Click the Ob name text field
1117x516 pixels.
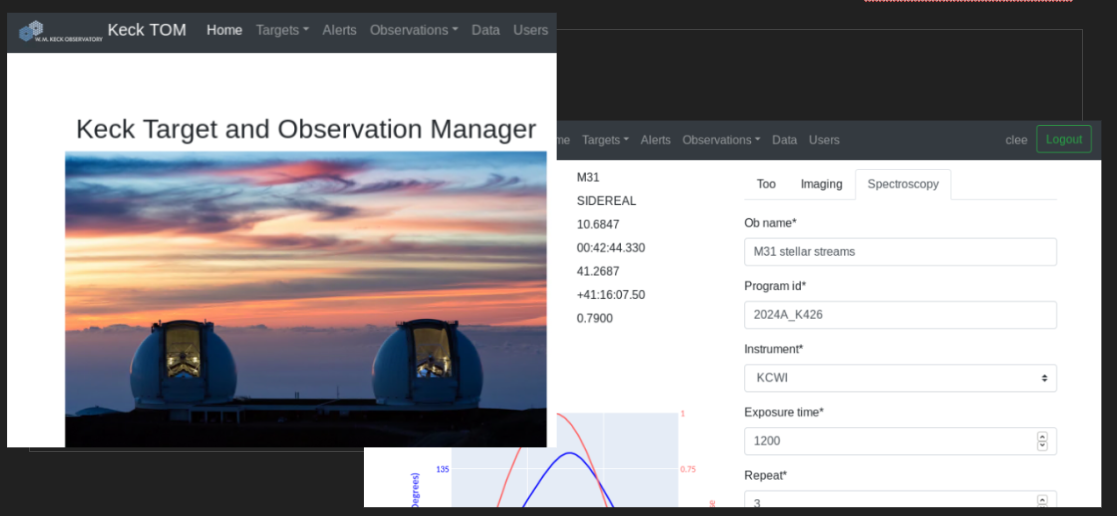pyautogui.click(x=900, y=252)
